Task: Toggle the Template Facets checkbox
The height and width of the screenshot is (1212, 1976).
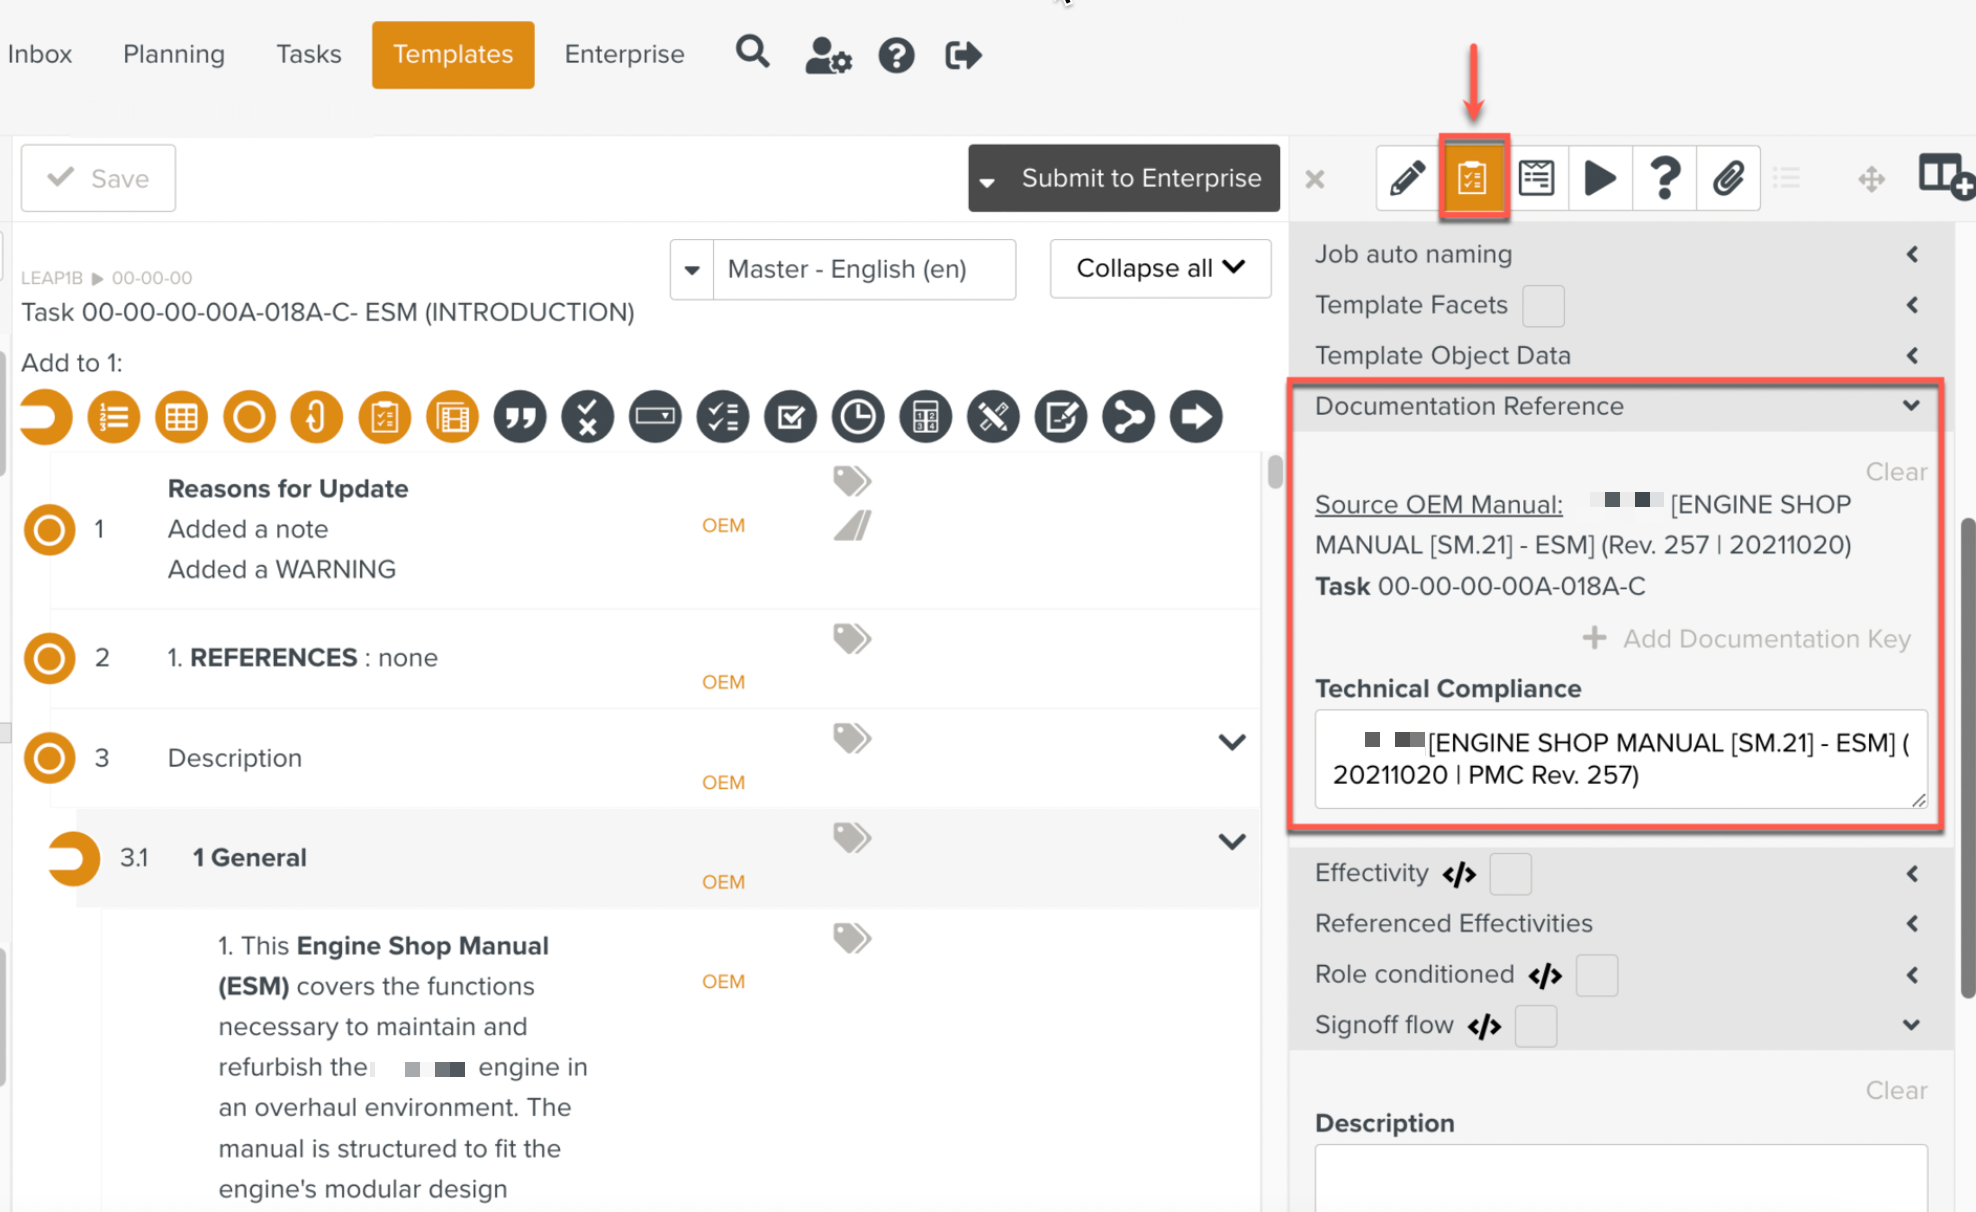Action: pyautogui.click(x=1542, y=306)
